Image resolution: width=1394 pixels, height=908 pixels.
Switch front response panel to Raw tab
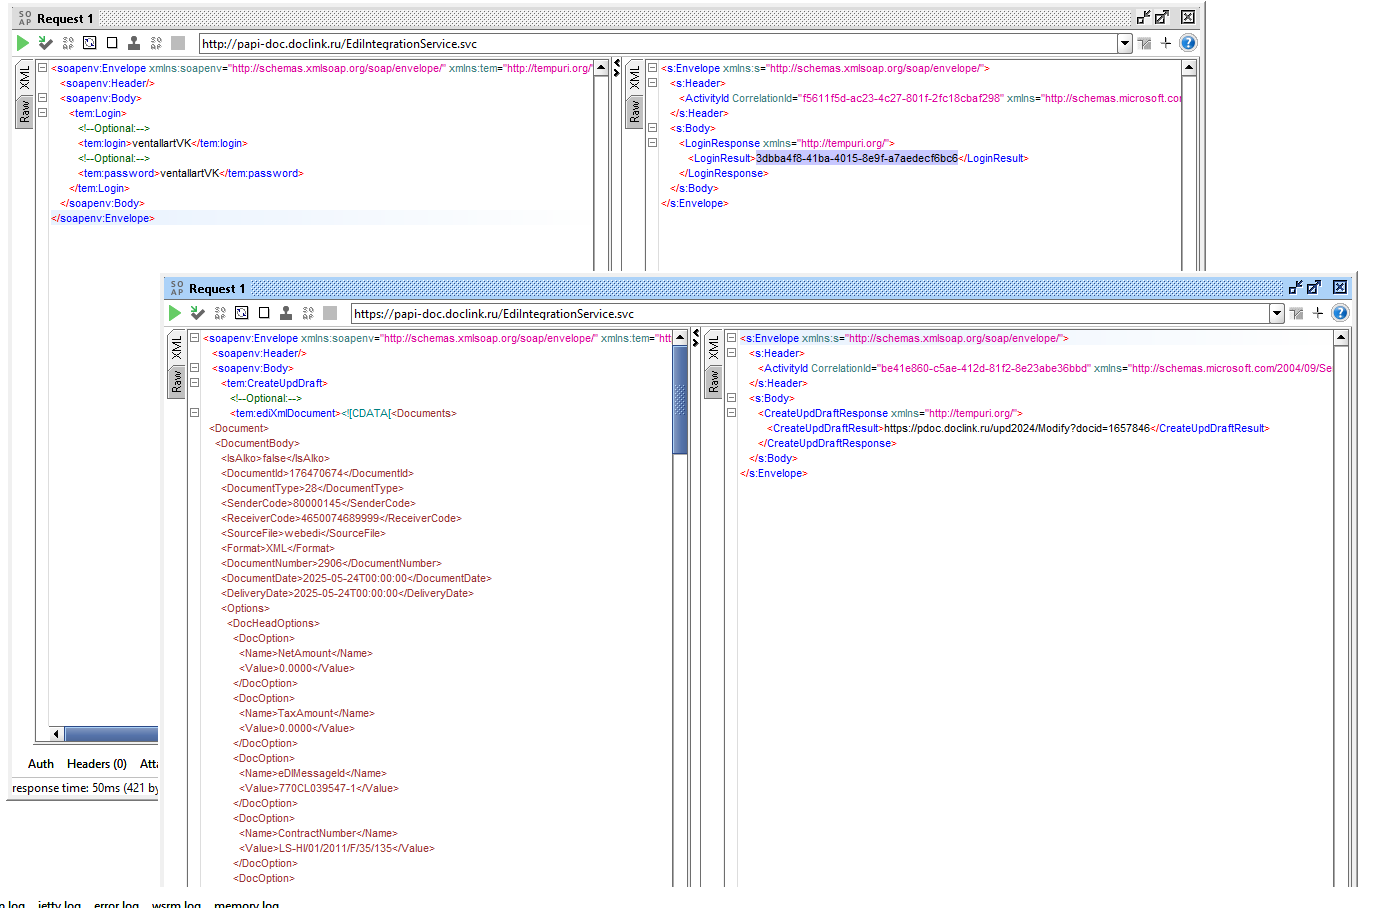tap(713, 381)
